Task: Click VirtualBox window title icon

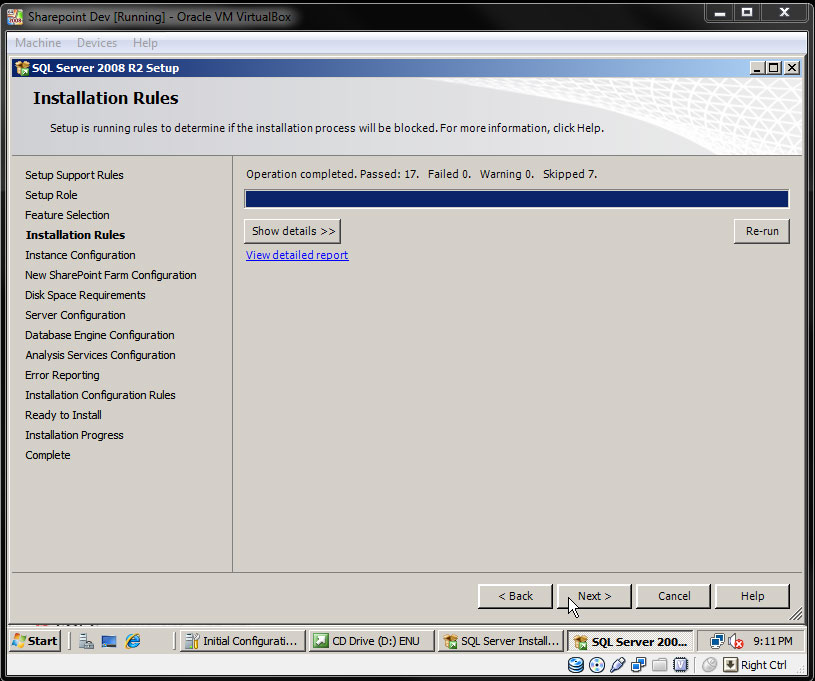Action: pos(15,17)
